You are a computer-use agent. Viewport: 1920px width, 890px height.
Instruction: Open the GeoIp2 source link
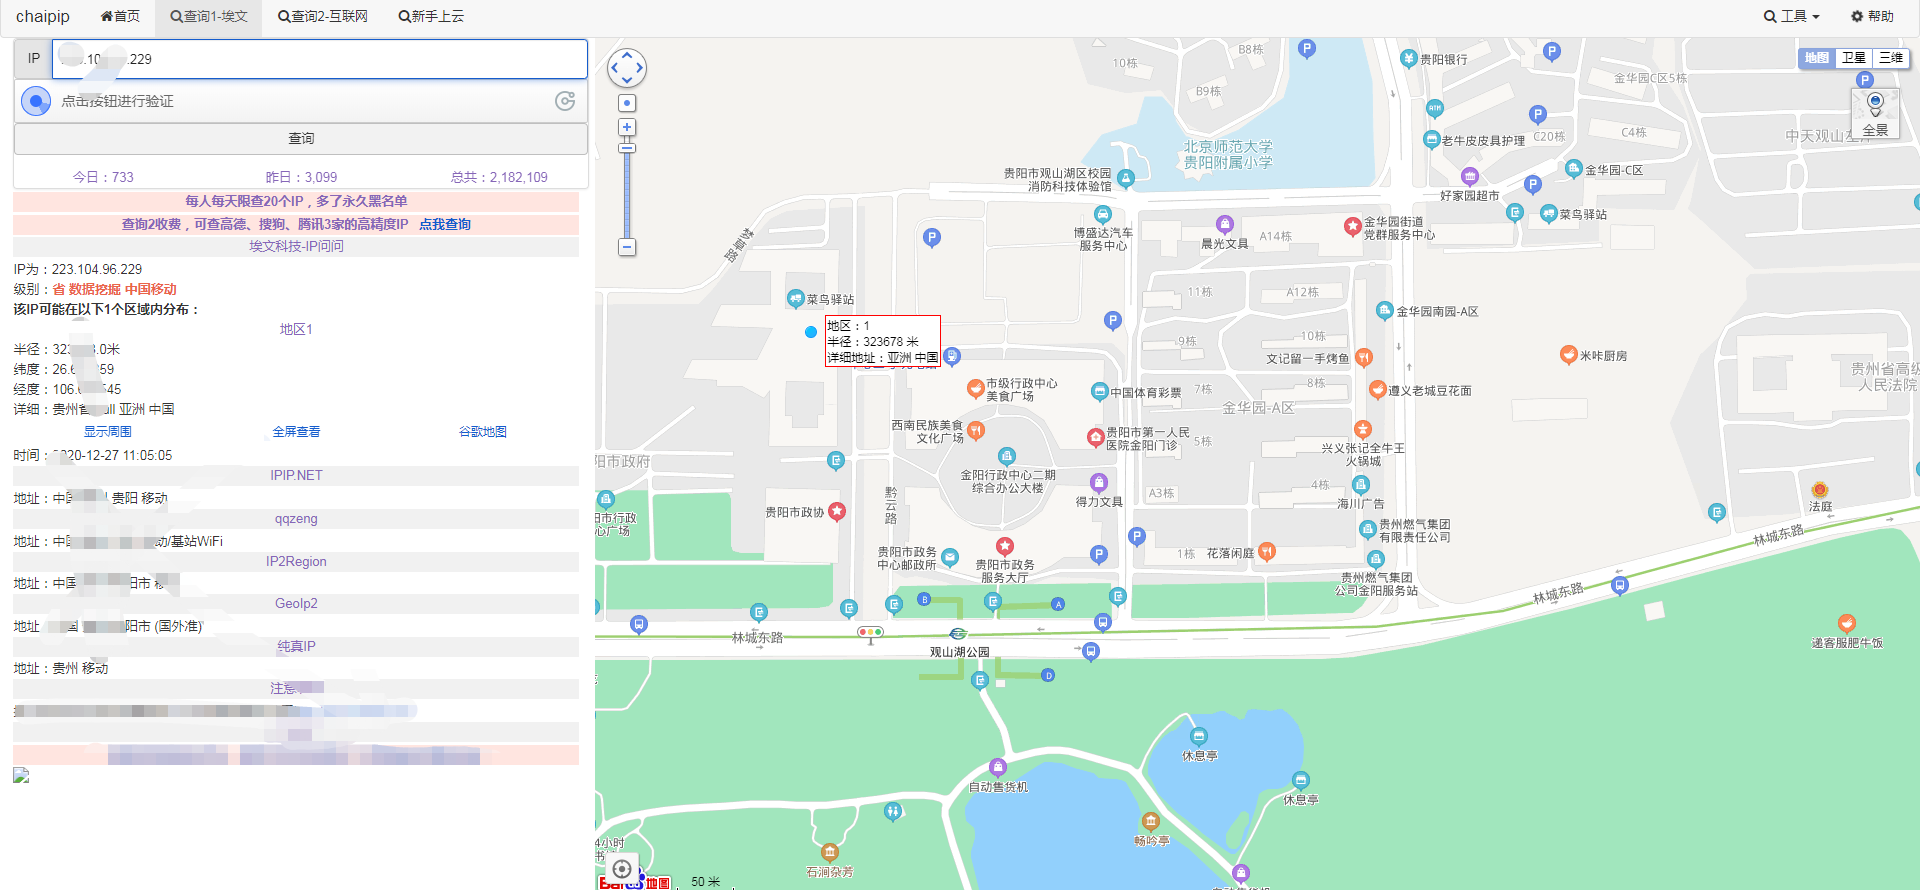[x=296, y=603]
